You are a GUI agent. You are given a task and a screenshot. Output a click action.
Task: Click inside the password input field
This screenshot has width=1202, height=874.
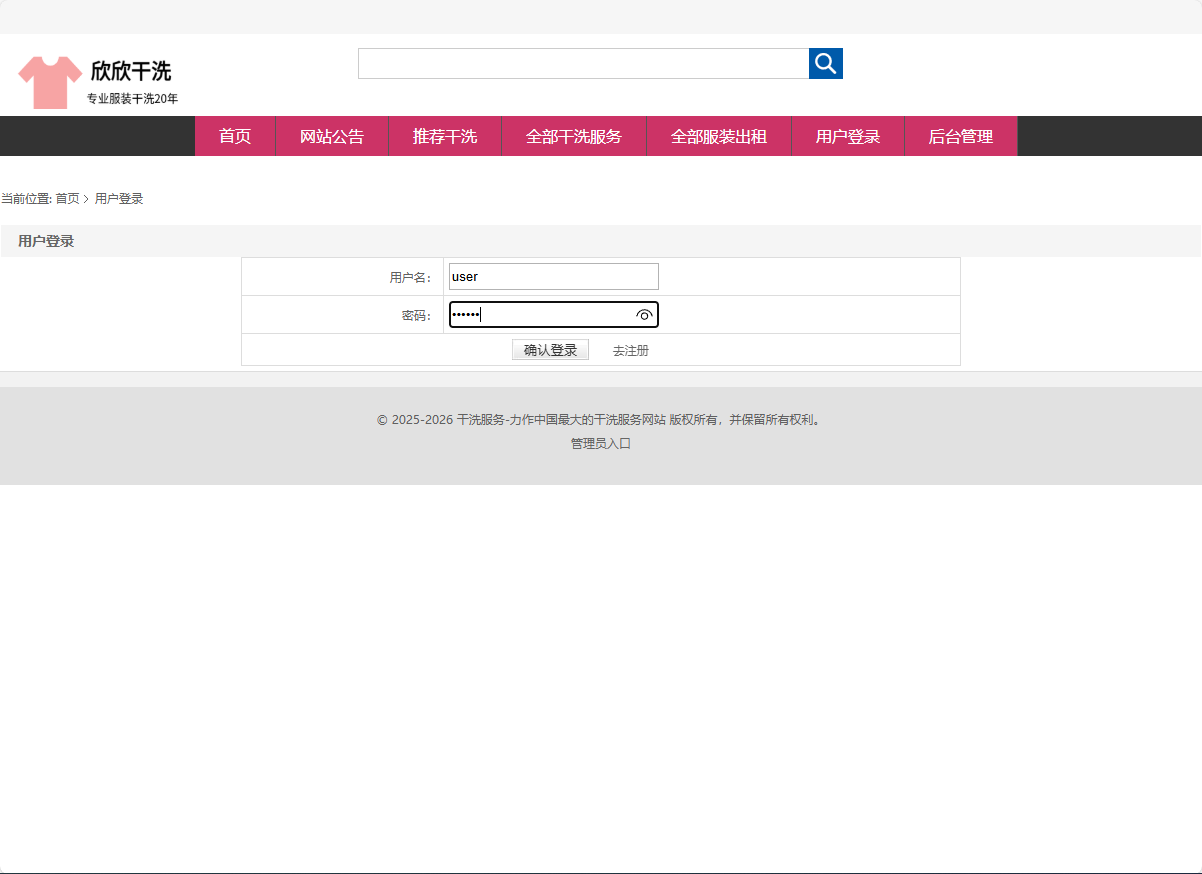(x=540, y=314)
